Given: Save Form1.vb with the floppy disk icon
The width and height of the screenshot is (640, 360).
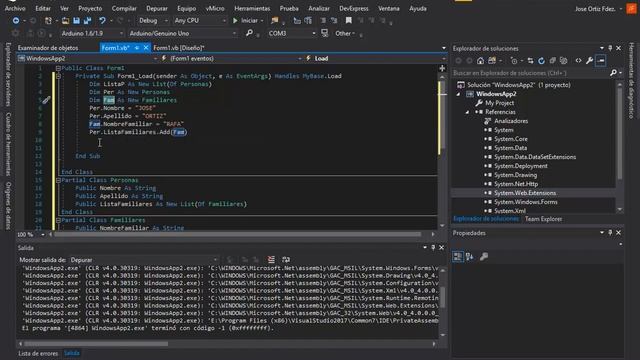Looking at the screenshot, I should tap(76, 20).
